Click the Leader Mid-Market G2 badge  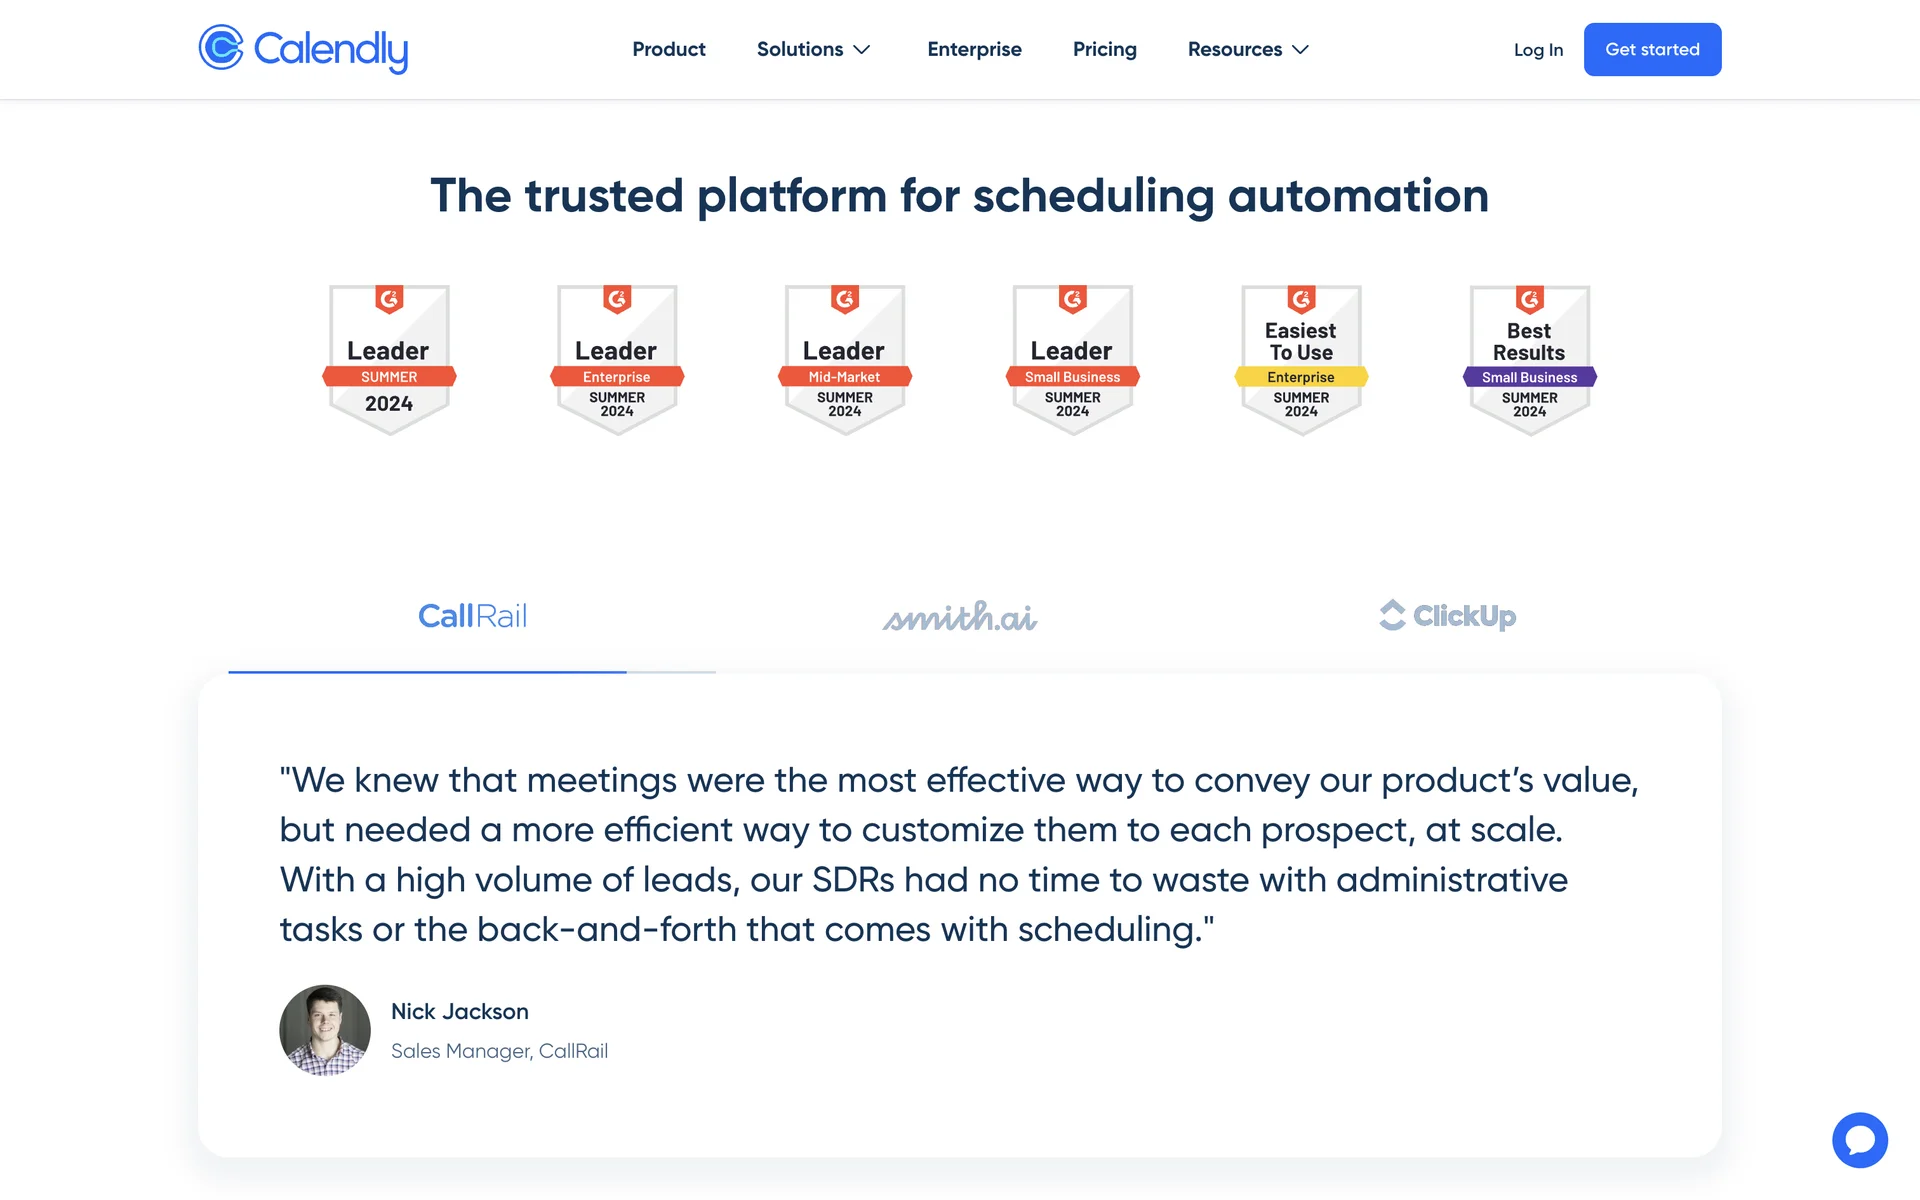point(845,360)
